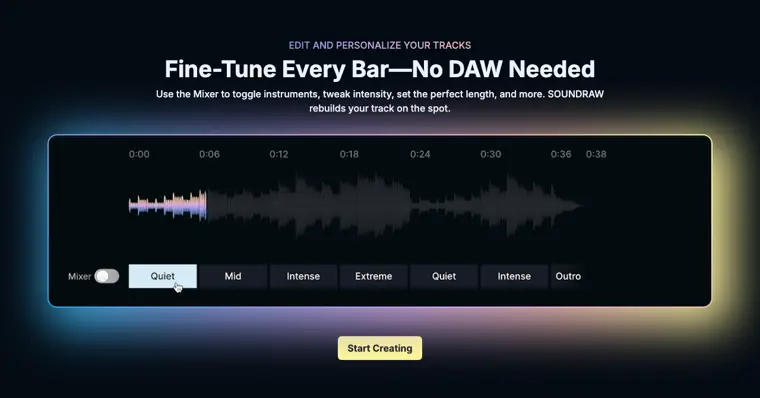Click the gray unplayed waveform section
This screenshot has height=398, width=760.
point(395,206)
